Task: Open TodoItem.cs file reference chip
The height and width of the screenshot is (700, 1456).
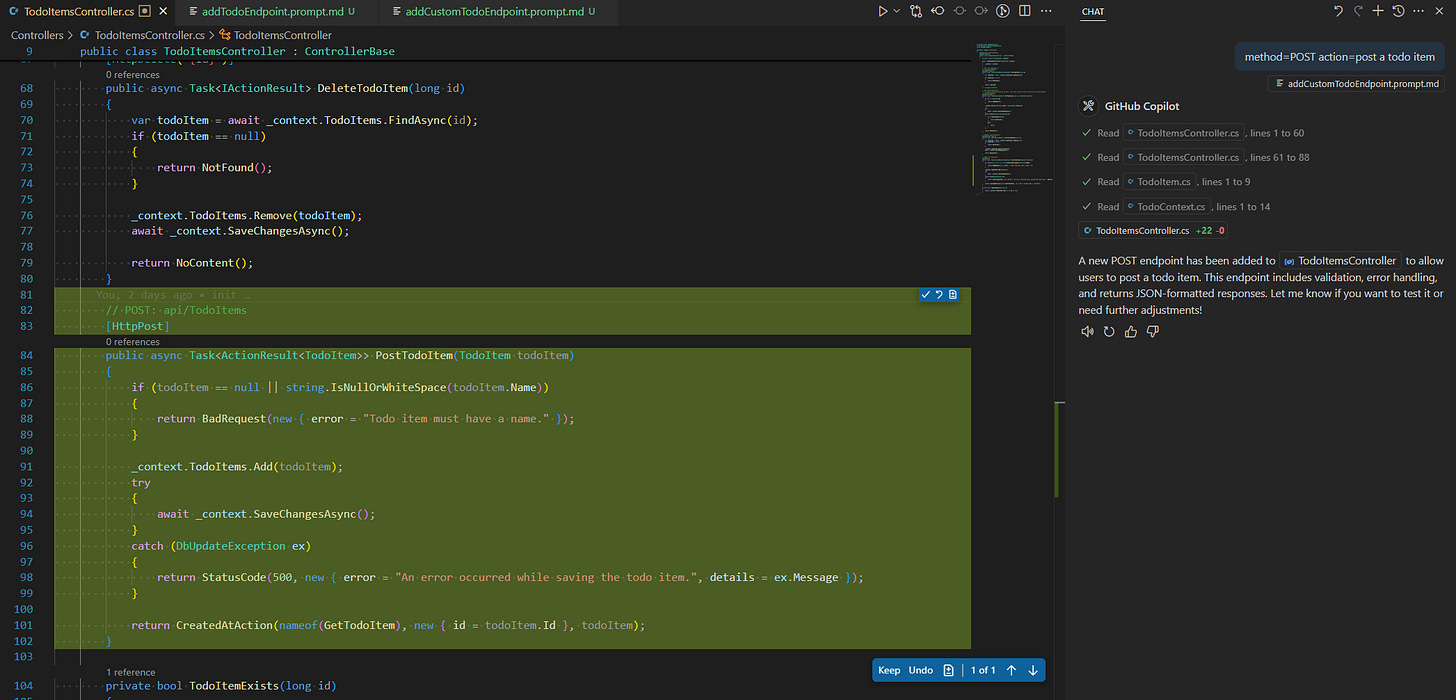Action: [x=1160, y=182]
